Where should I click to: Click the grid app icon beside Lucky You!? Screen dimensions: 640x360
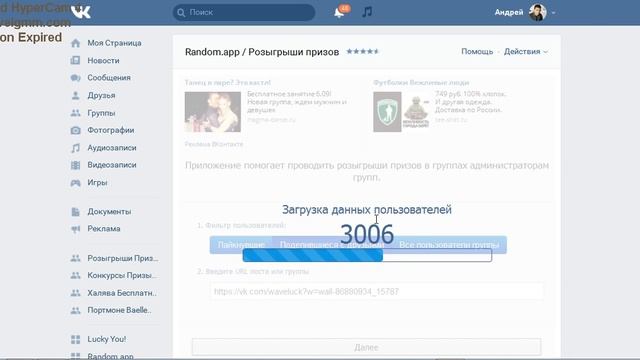(x=76, y=340)
